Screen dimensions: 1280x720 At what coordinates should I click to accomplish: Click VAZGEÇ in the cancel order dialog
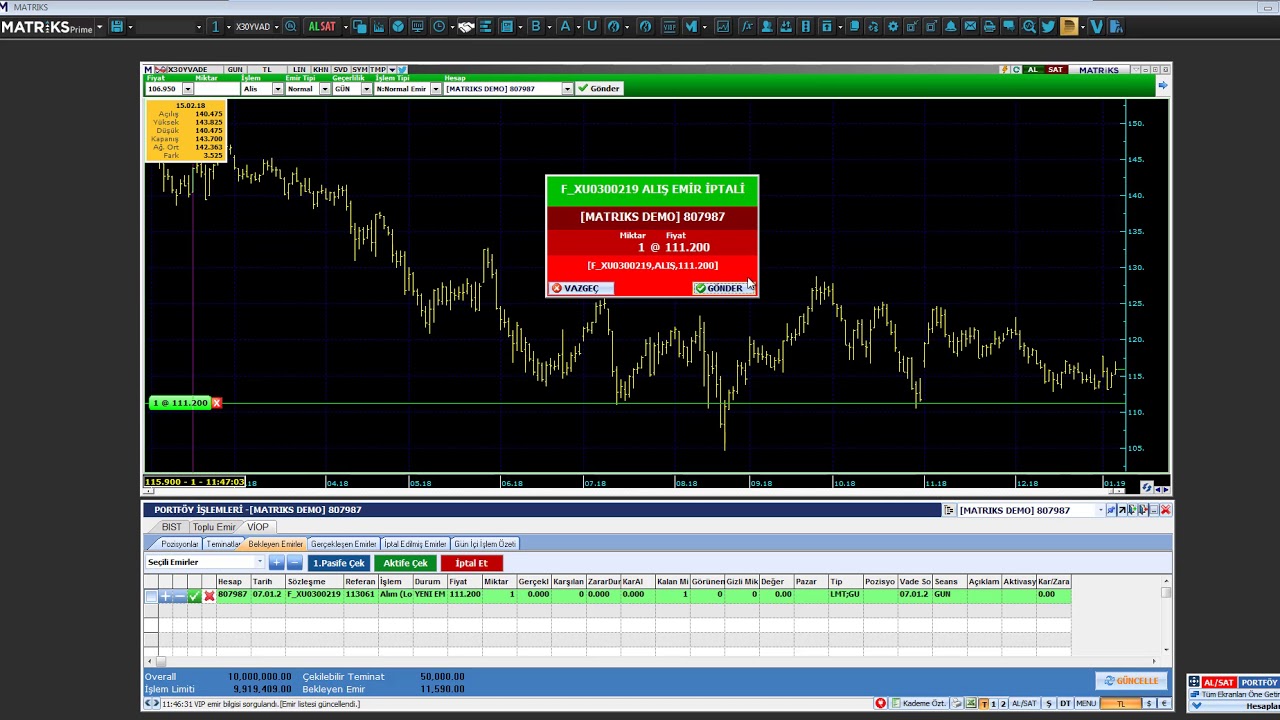(x=580, y=288)
